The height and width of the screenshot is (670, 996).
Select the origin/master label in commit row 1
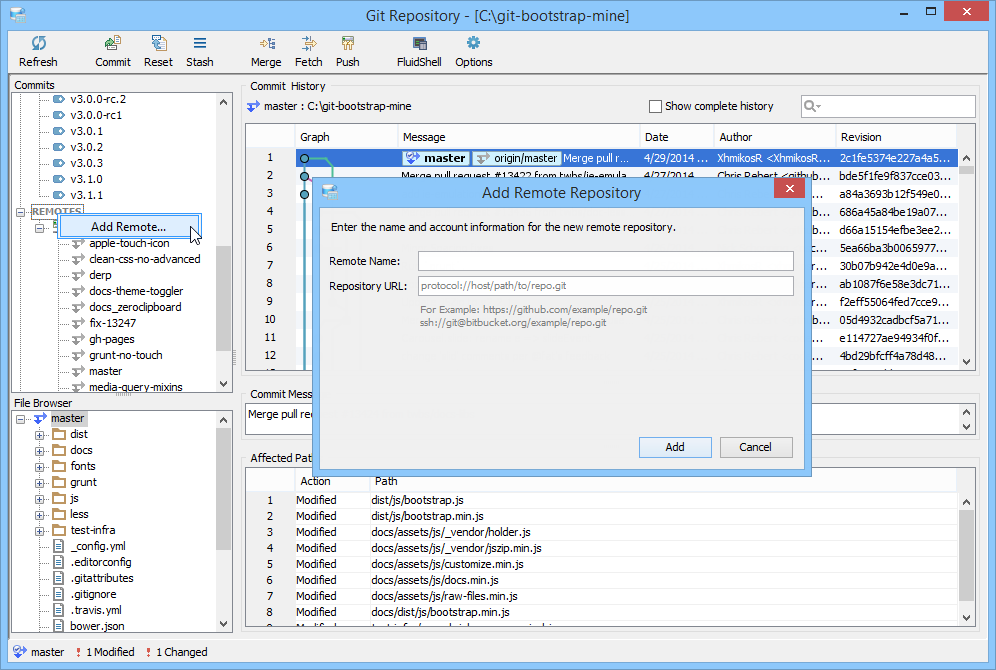tap(517, 158)
